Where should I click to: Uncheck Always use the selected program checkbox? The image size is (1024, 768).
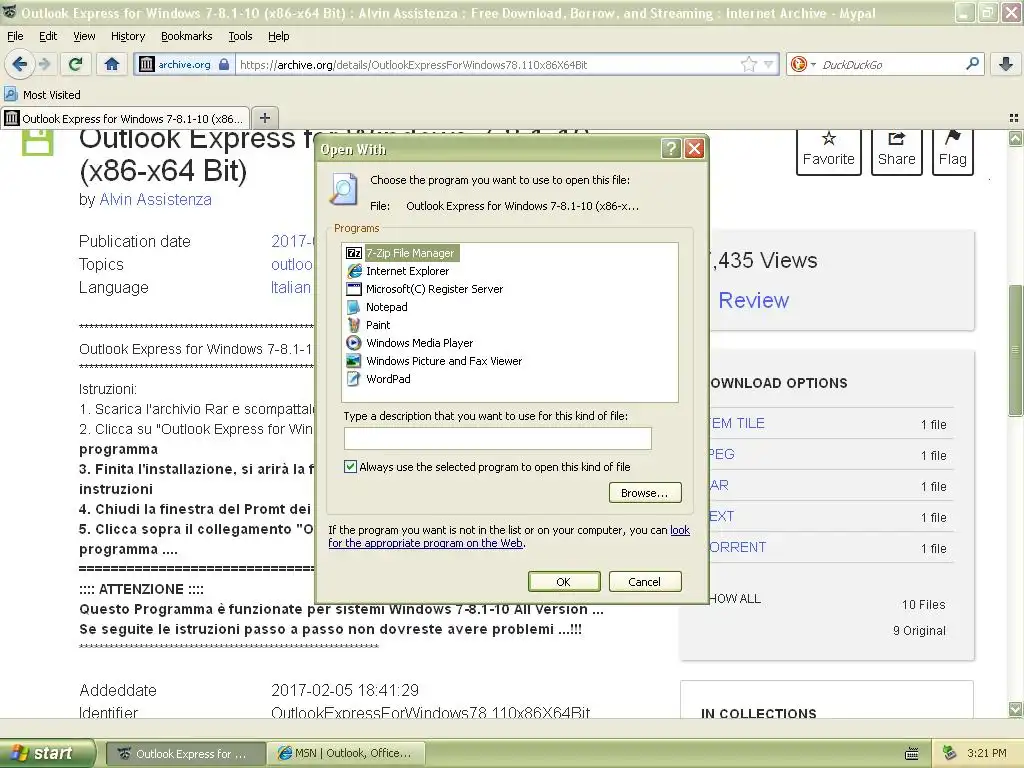[351, 466]
